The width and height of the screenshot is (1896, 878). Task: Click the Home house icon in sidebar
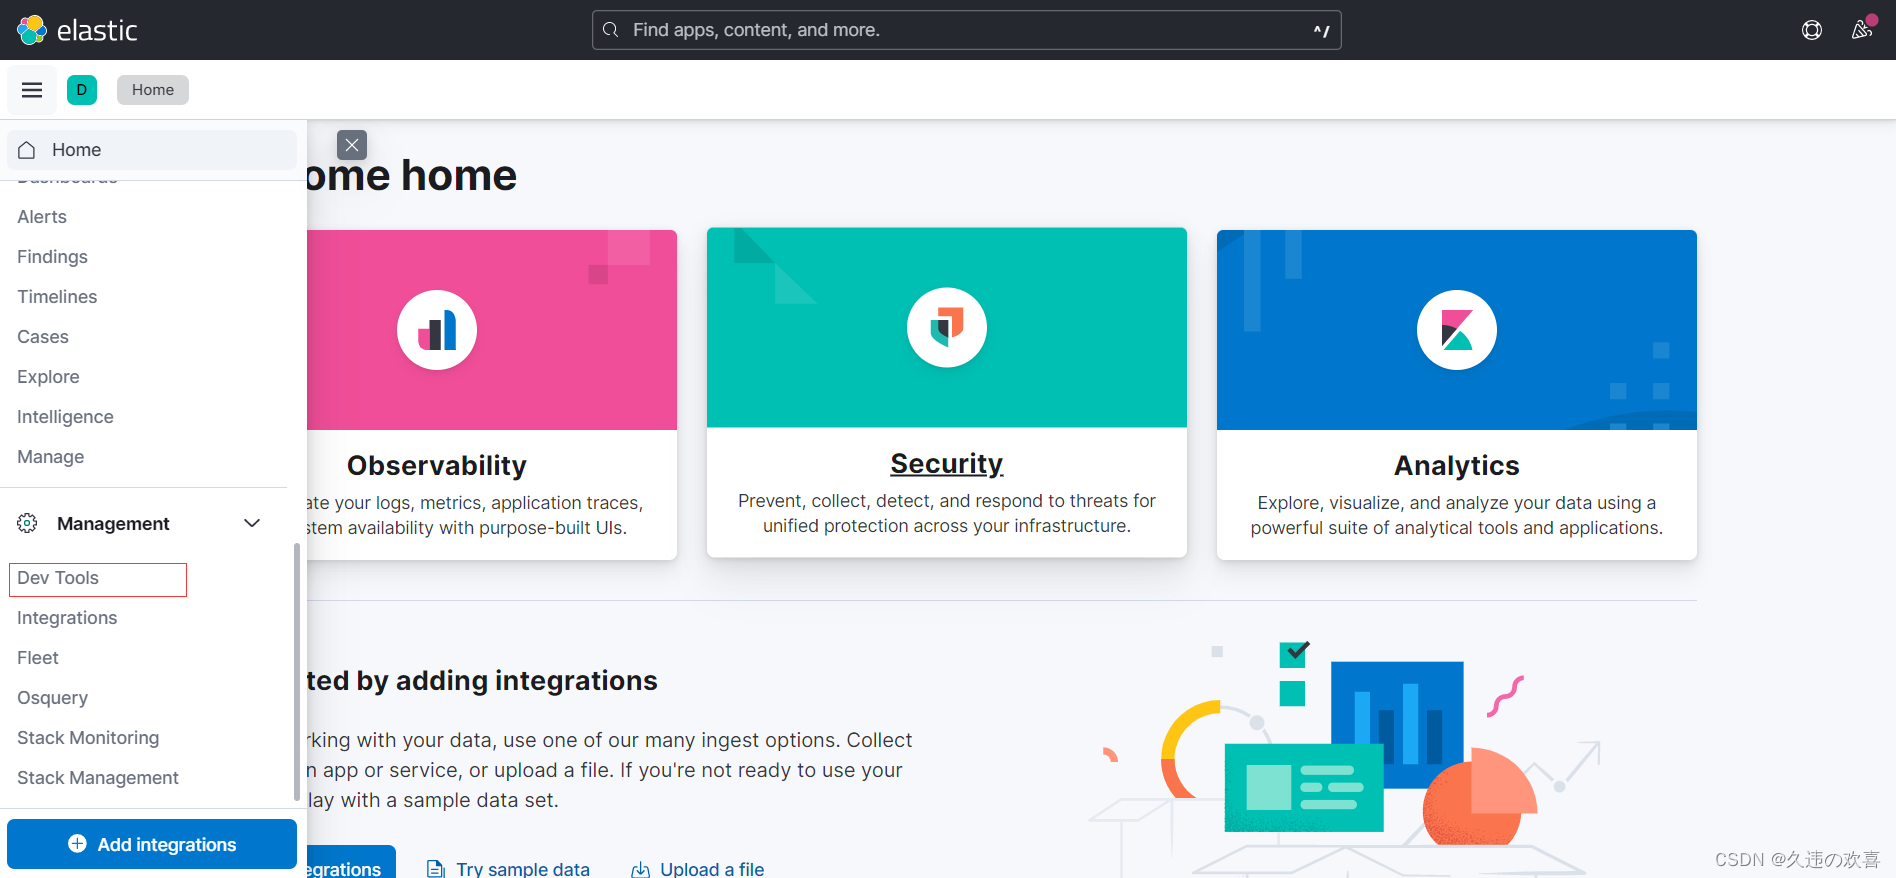[x=27, y=150]
